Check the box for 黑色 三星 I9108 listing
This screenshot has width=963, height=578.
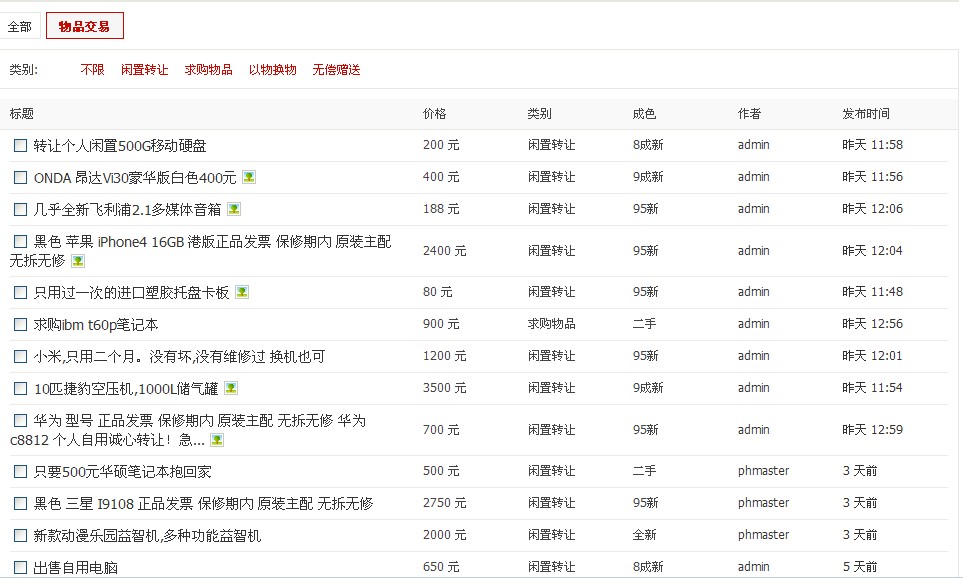click(20, 504)
